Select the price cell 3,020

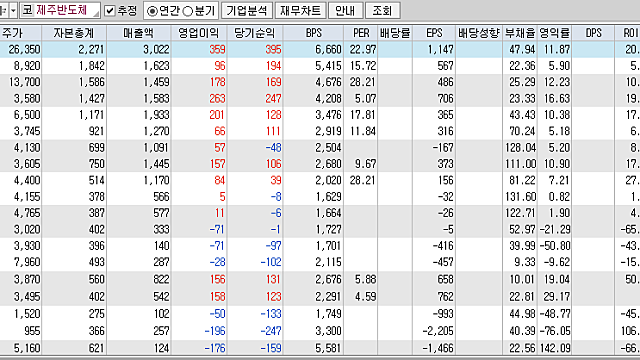point(27,229)
